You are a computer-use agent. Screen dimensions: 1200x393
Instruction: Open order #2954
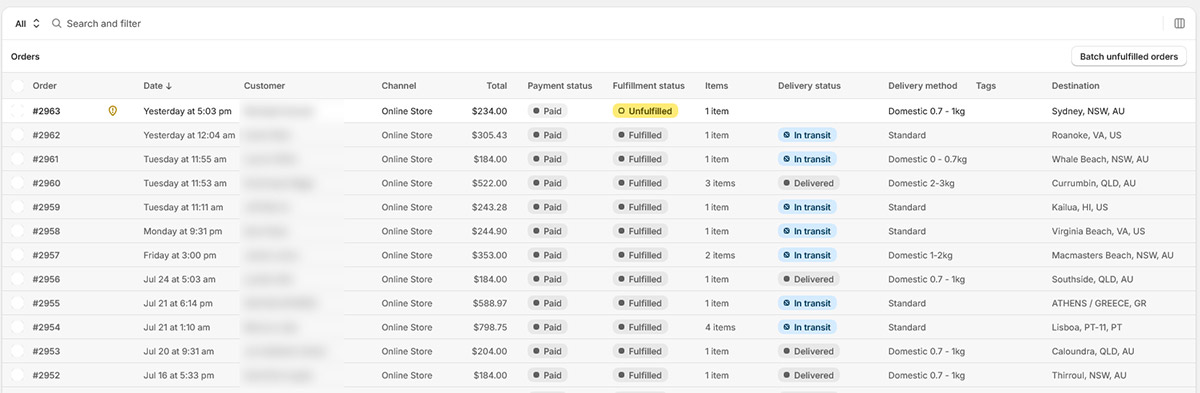click(46, 327)
